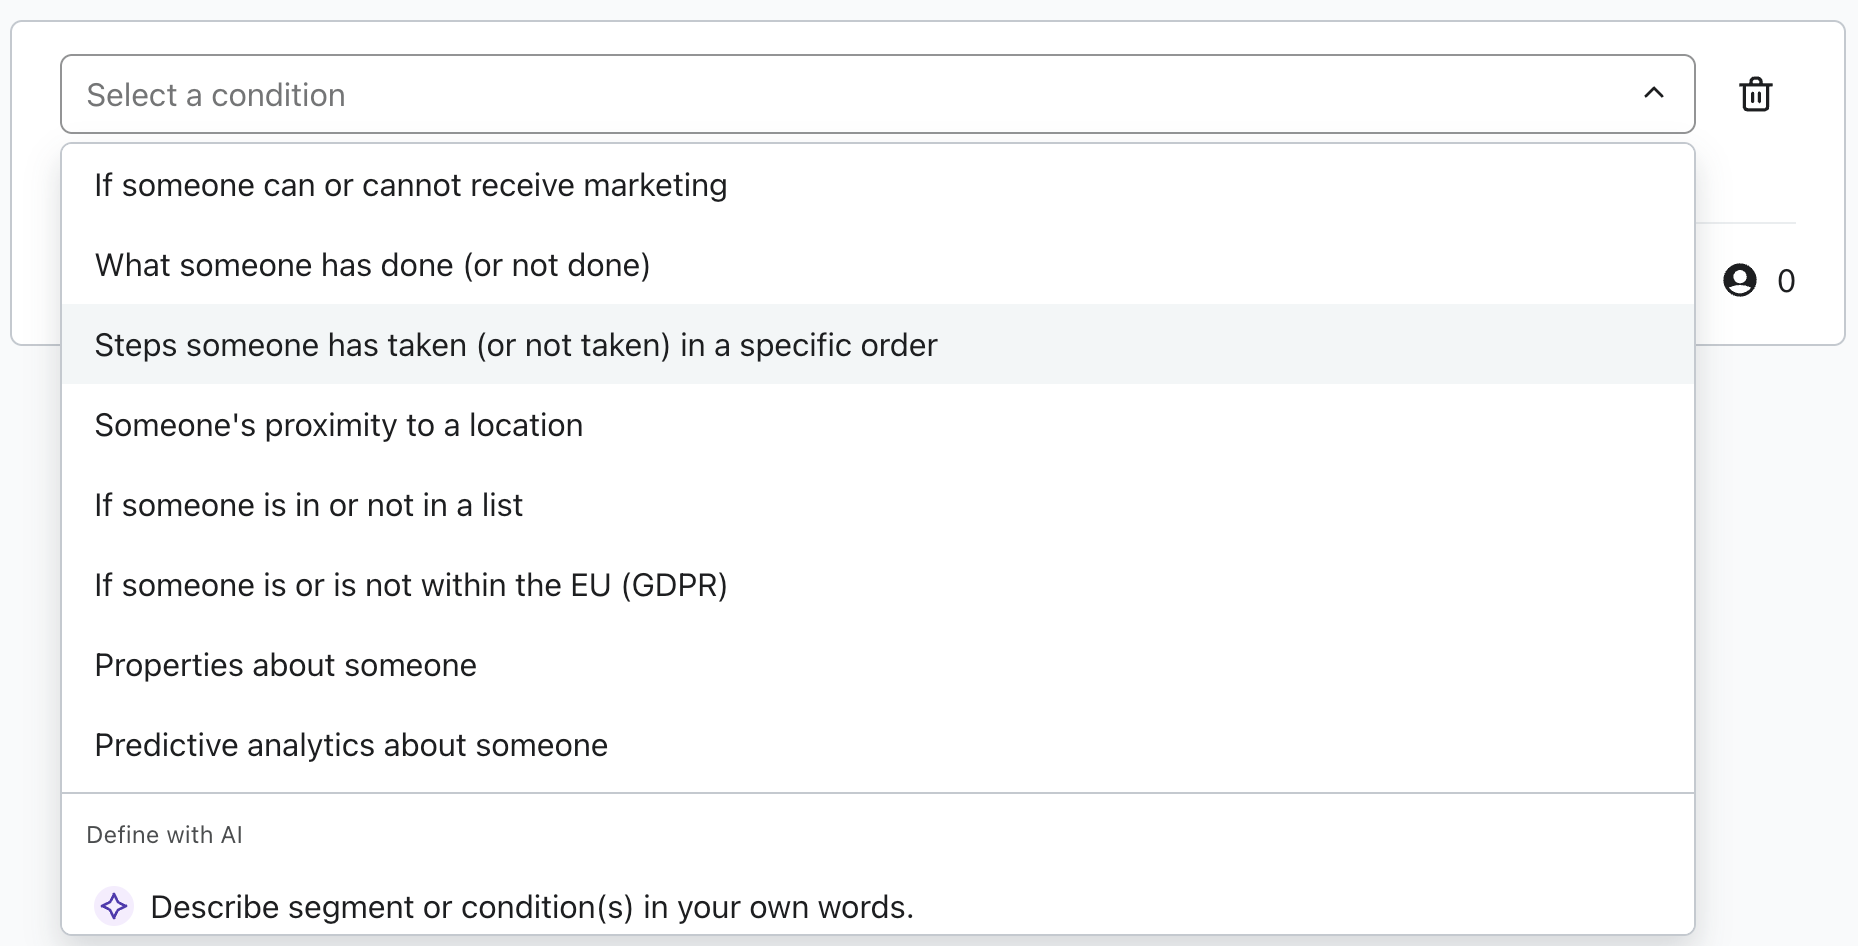
Task: Click Describe segment in your own words
Action: click(531, 907)
